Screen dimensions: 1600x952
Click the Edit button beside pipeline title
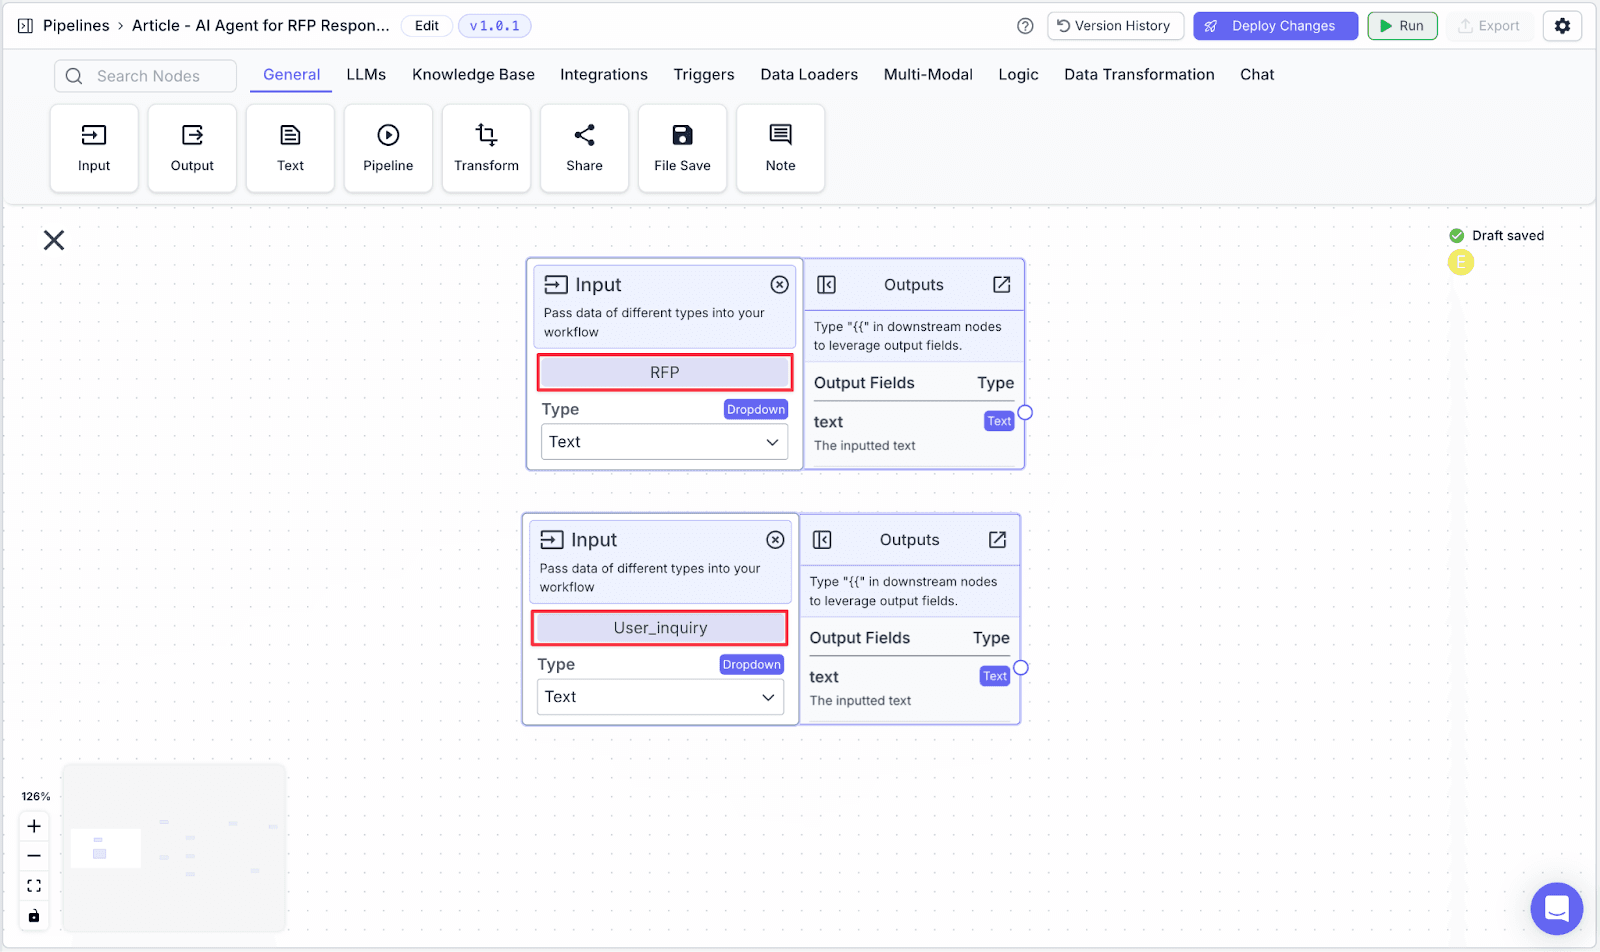427,26
